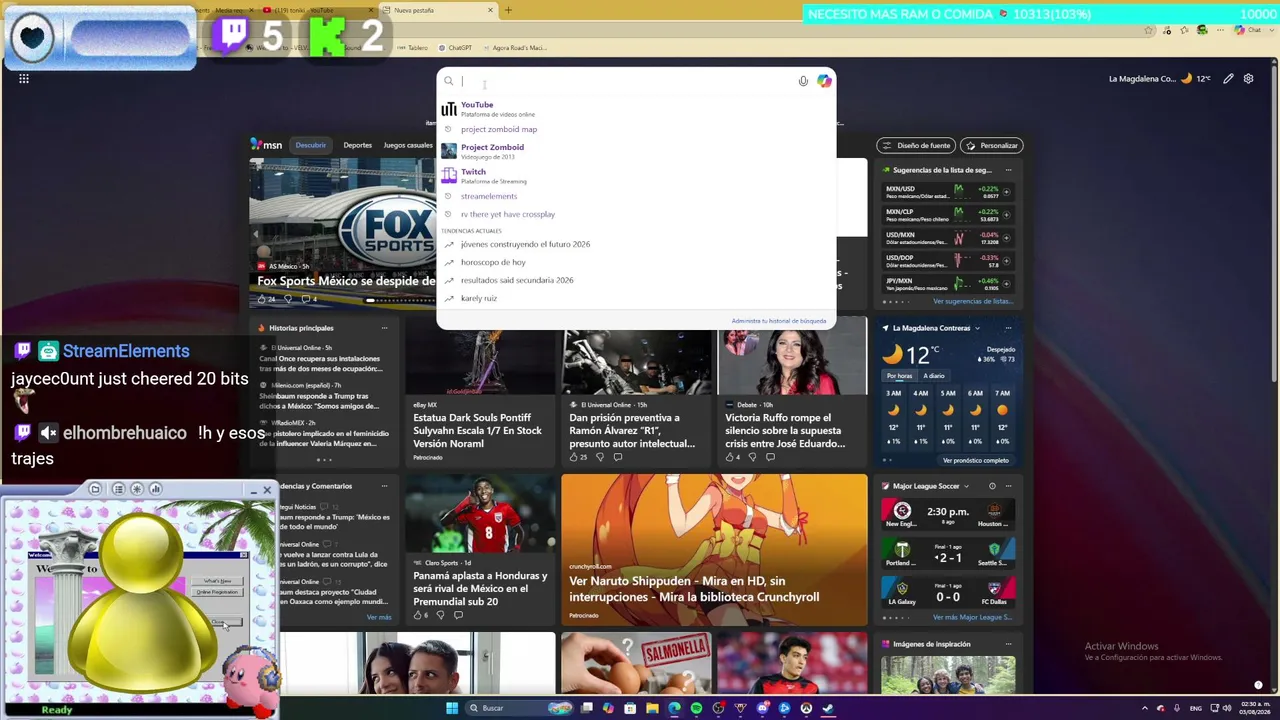Screen dimensions: 1280x720
Task: Open MXN/CLP currency pair row
Action: click(x=947, y=215)
